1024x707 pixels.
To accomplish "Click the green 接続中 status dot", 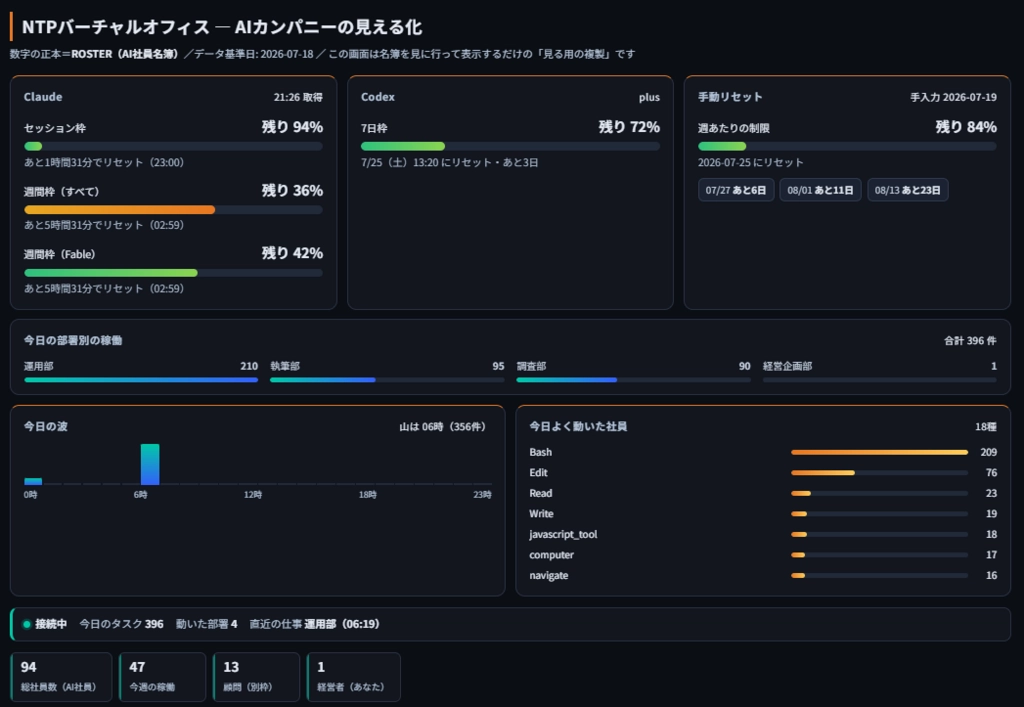I will (27, 624).
